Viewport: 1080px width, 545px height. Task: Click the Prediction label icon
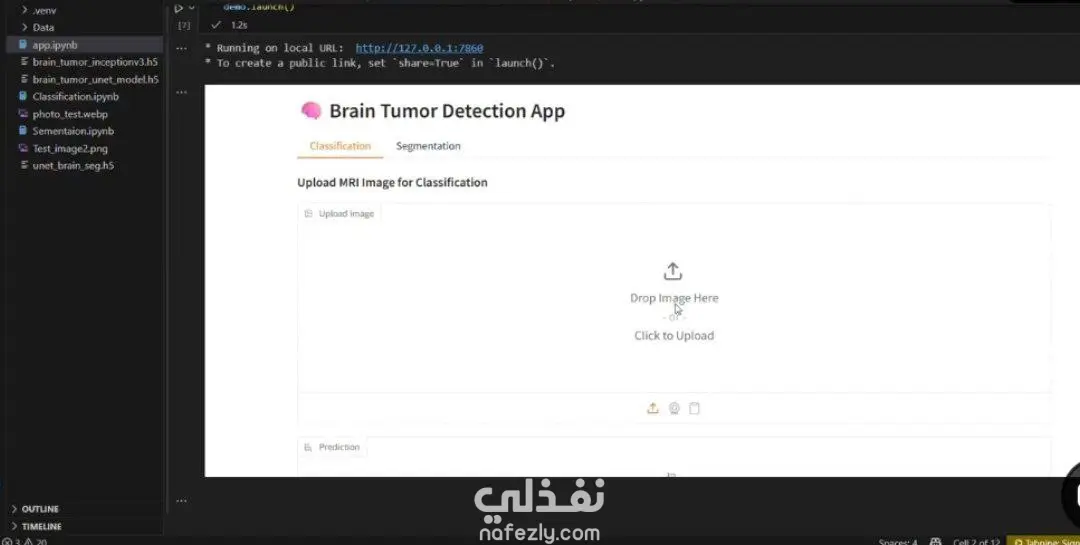(309, 447)
